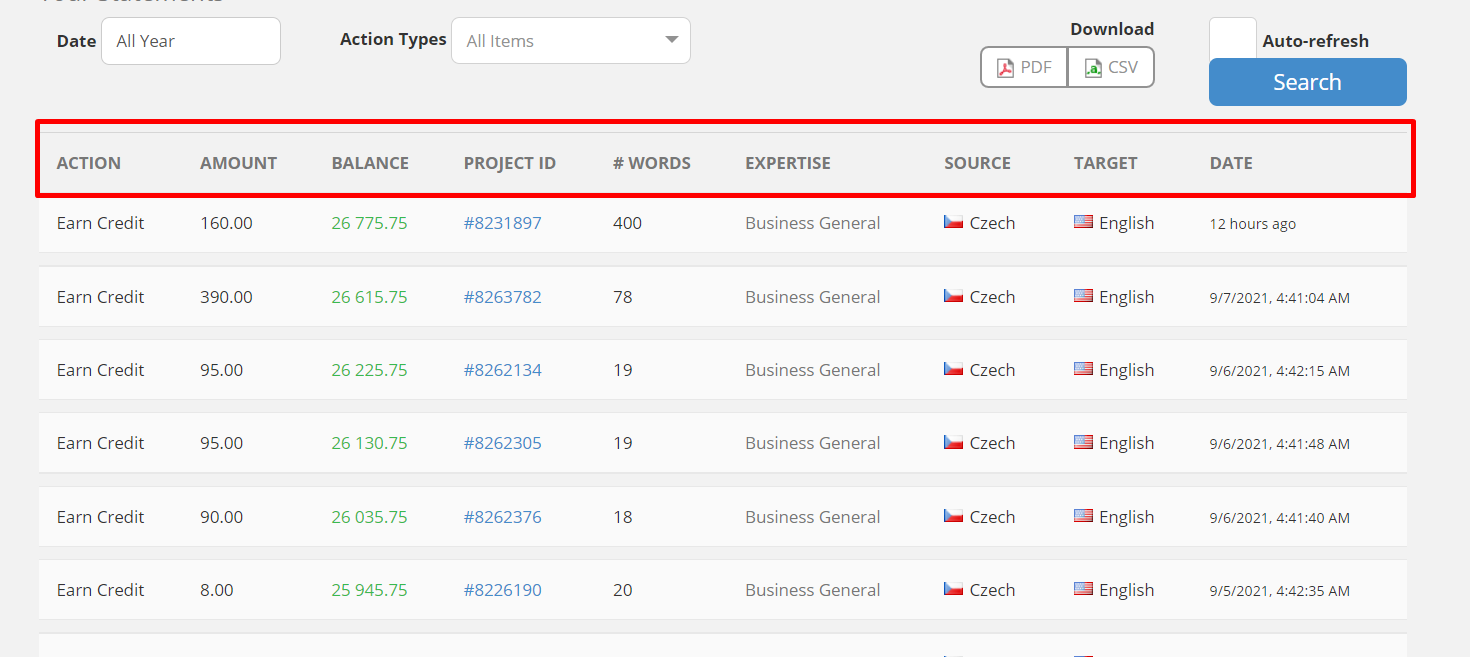
Task: Open project link #8263782
Action: tap(502, 297)
